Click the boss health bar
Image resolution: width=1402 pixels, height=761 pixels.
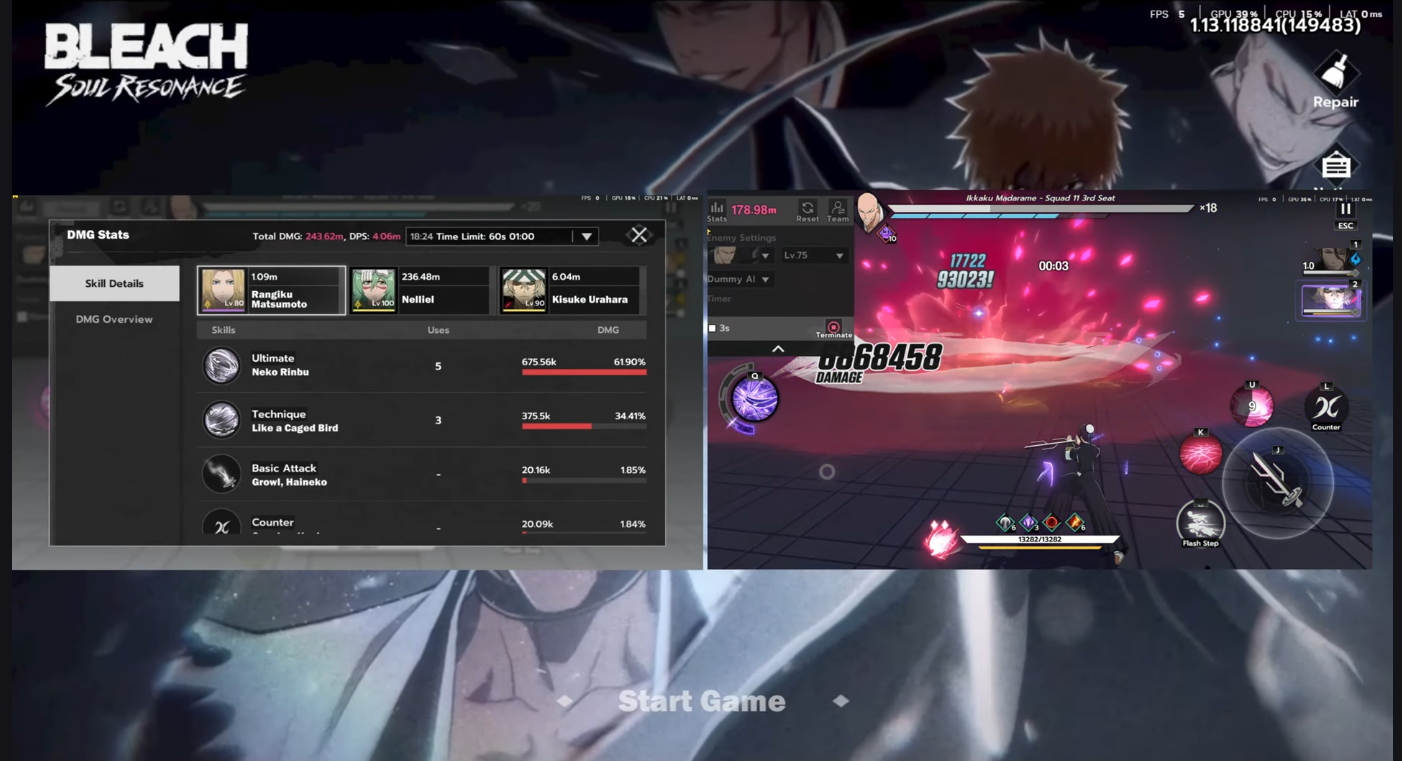pyautogui.click(x=1040, y=209)
